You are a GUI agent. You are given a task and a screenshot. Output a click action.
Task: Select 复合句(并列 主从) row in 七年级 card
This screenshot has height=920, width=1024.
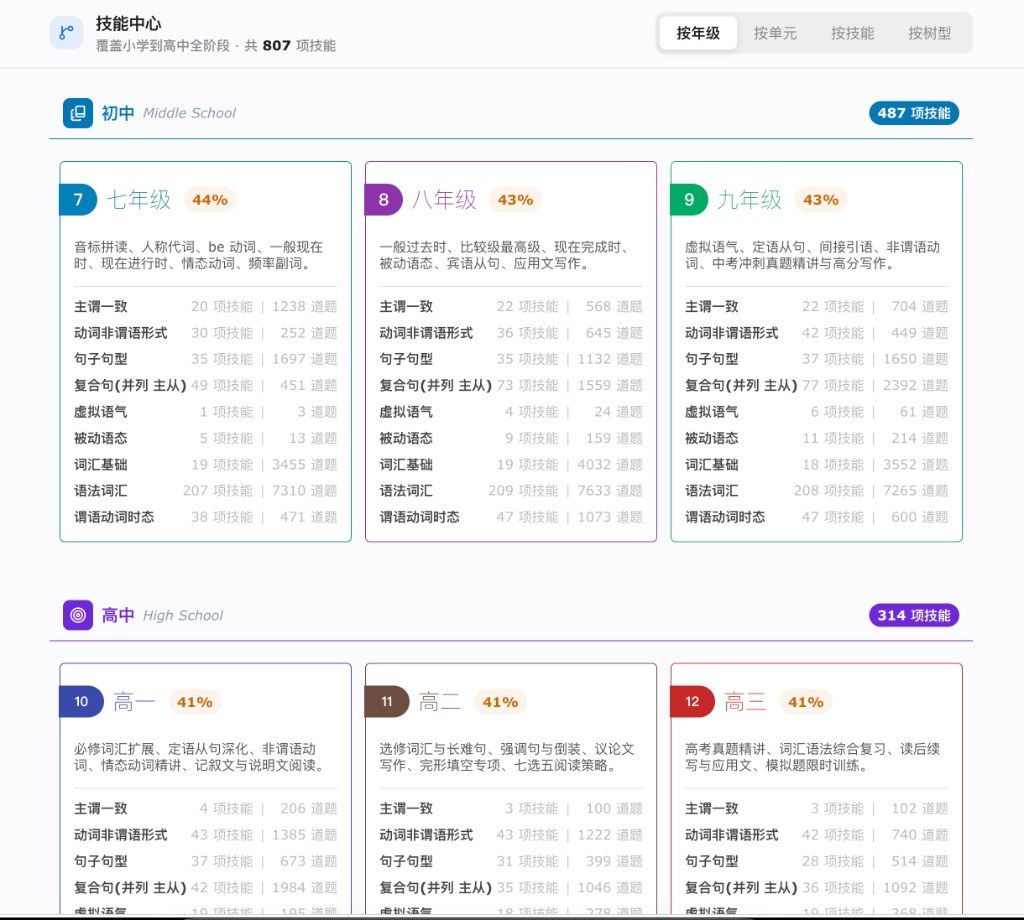coord(206,385)
